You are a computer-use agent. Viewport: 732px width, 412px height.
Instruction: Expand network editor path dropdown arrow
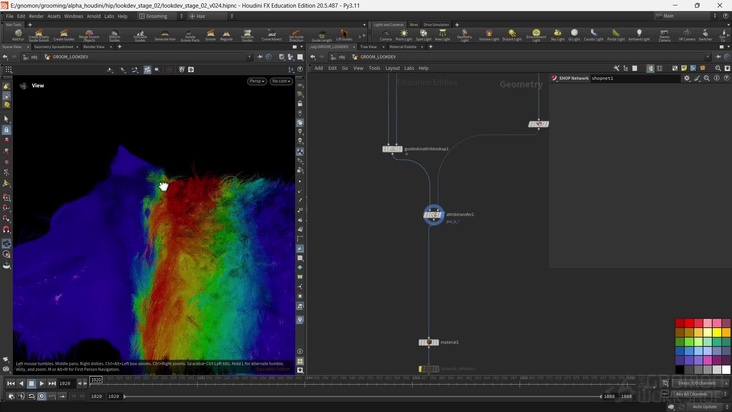(x=708, y=57)
